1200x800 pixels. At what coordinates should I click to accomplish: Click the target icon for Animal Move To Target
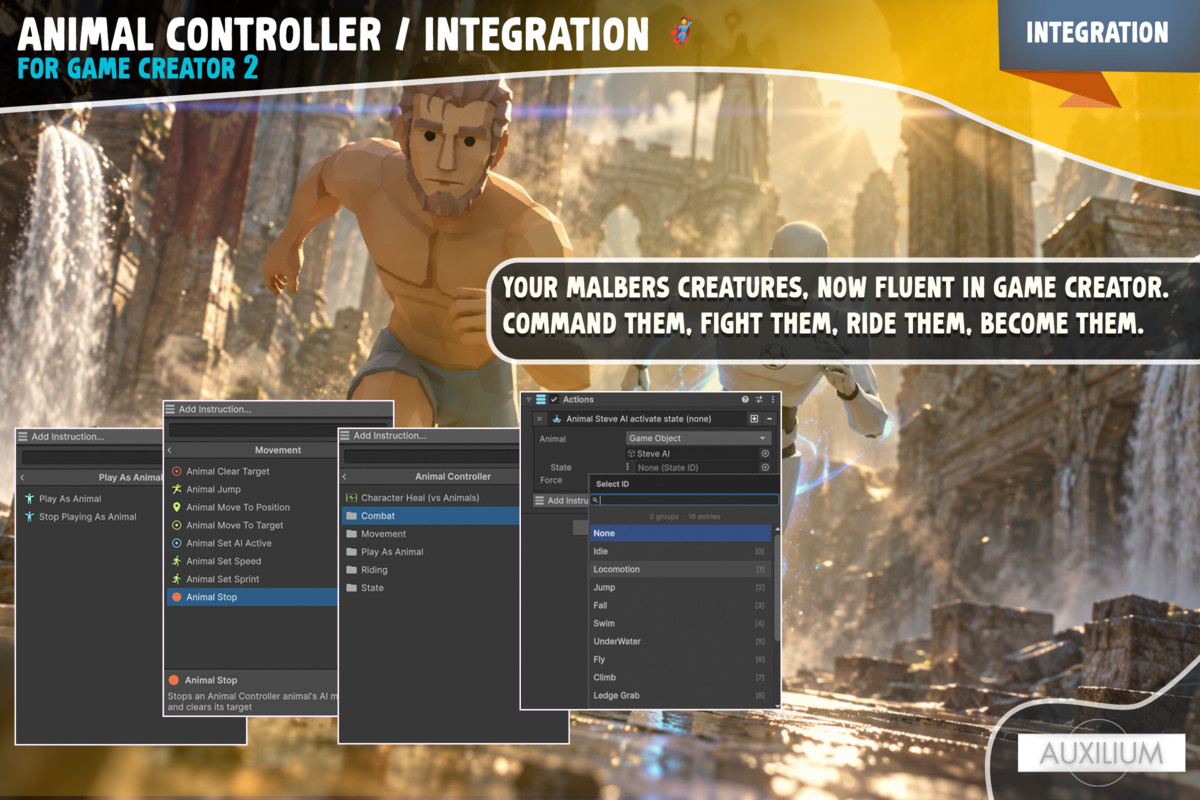[177, 525]
